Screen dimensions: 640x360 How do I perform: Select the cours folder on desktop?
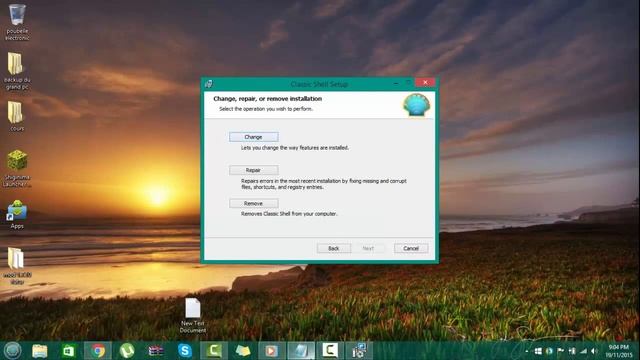pyautogui.click(x=17, y=116)
